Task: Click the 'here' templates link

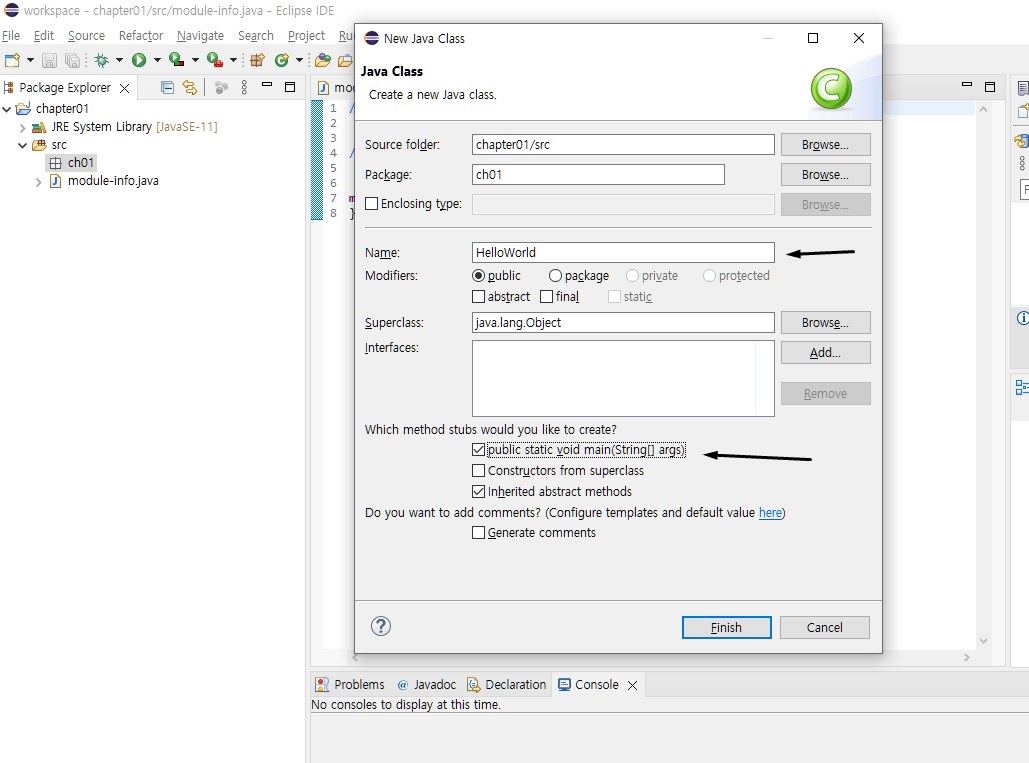Action: point(770,512)
